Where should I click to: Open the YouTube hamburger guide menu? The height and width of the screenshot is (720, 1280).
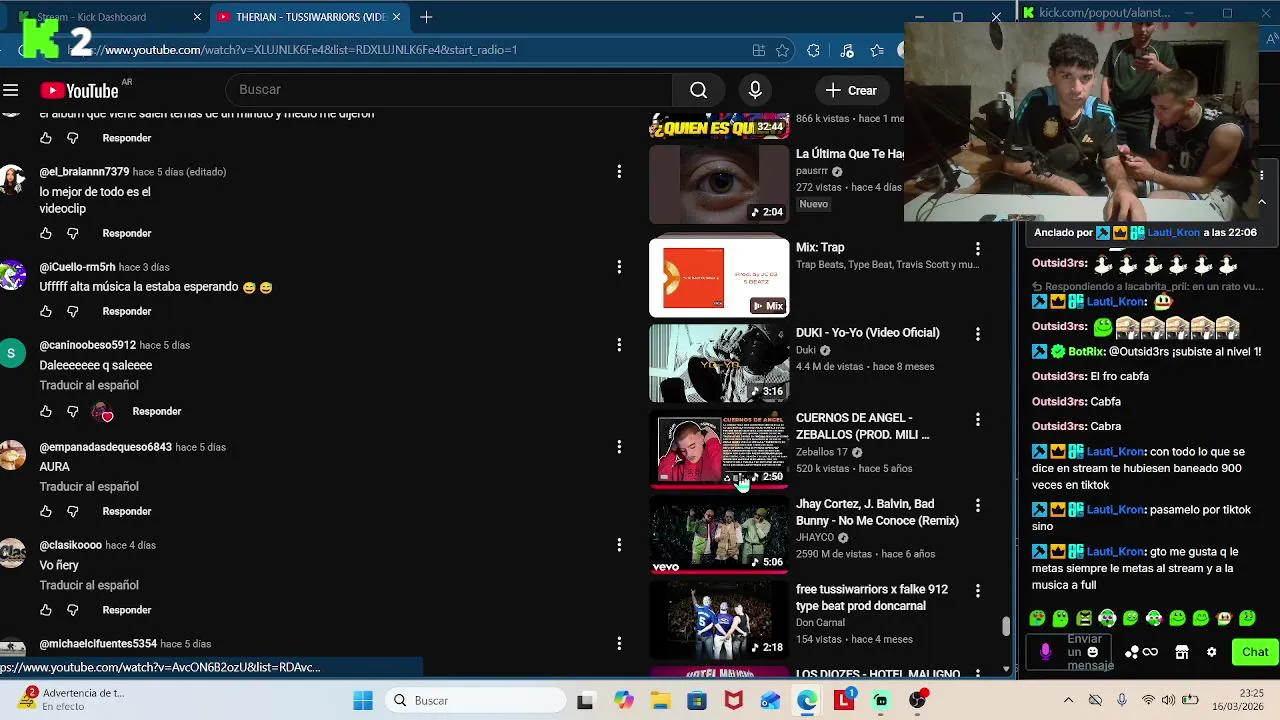coord(11,90)
